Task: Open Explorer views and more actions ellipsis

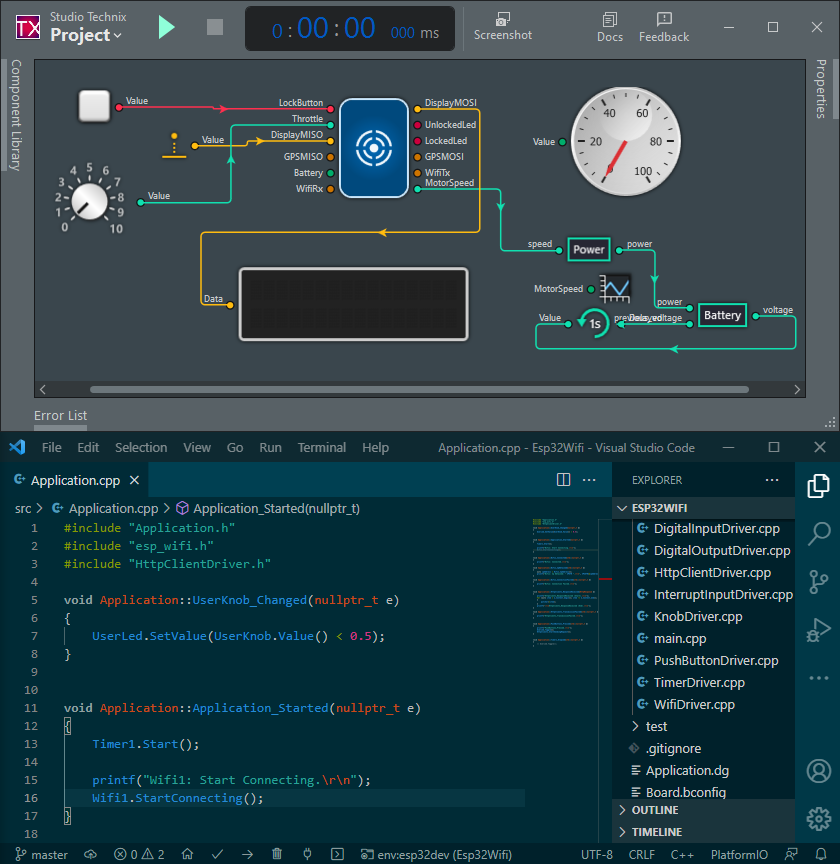Action: pyautogui.click(x=772, y=480)
